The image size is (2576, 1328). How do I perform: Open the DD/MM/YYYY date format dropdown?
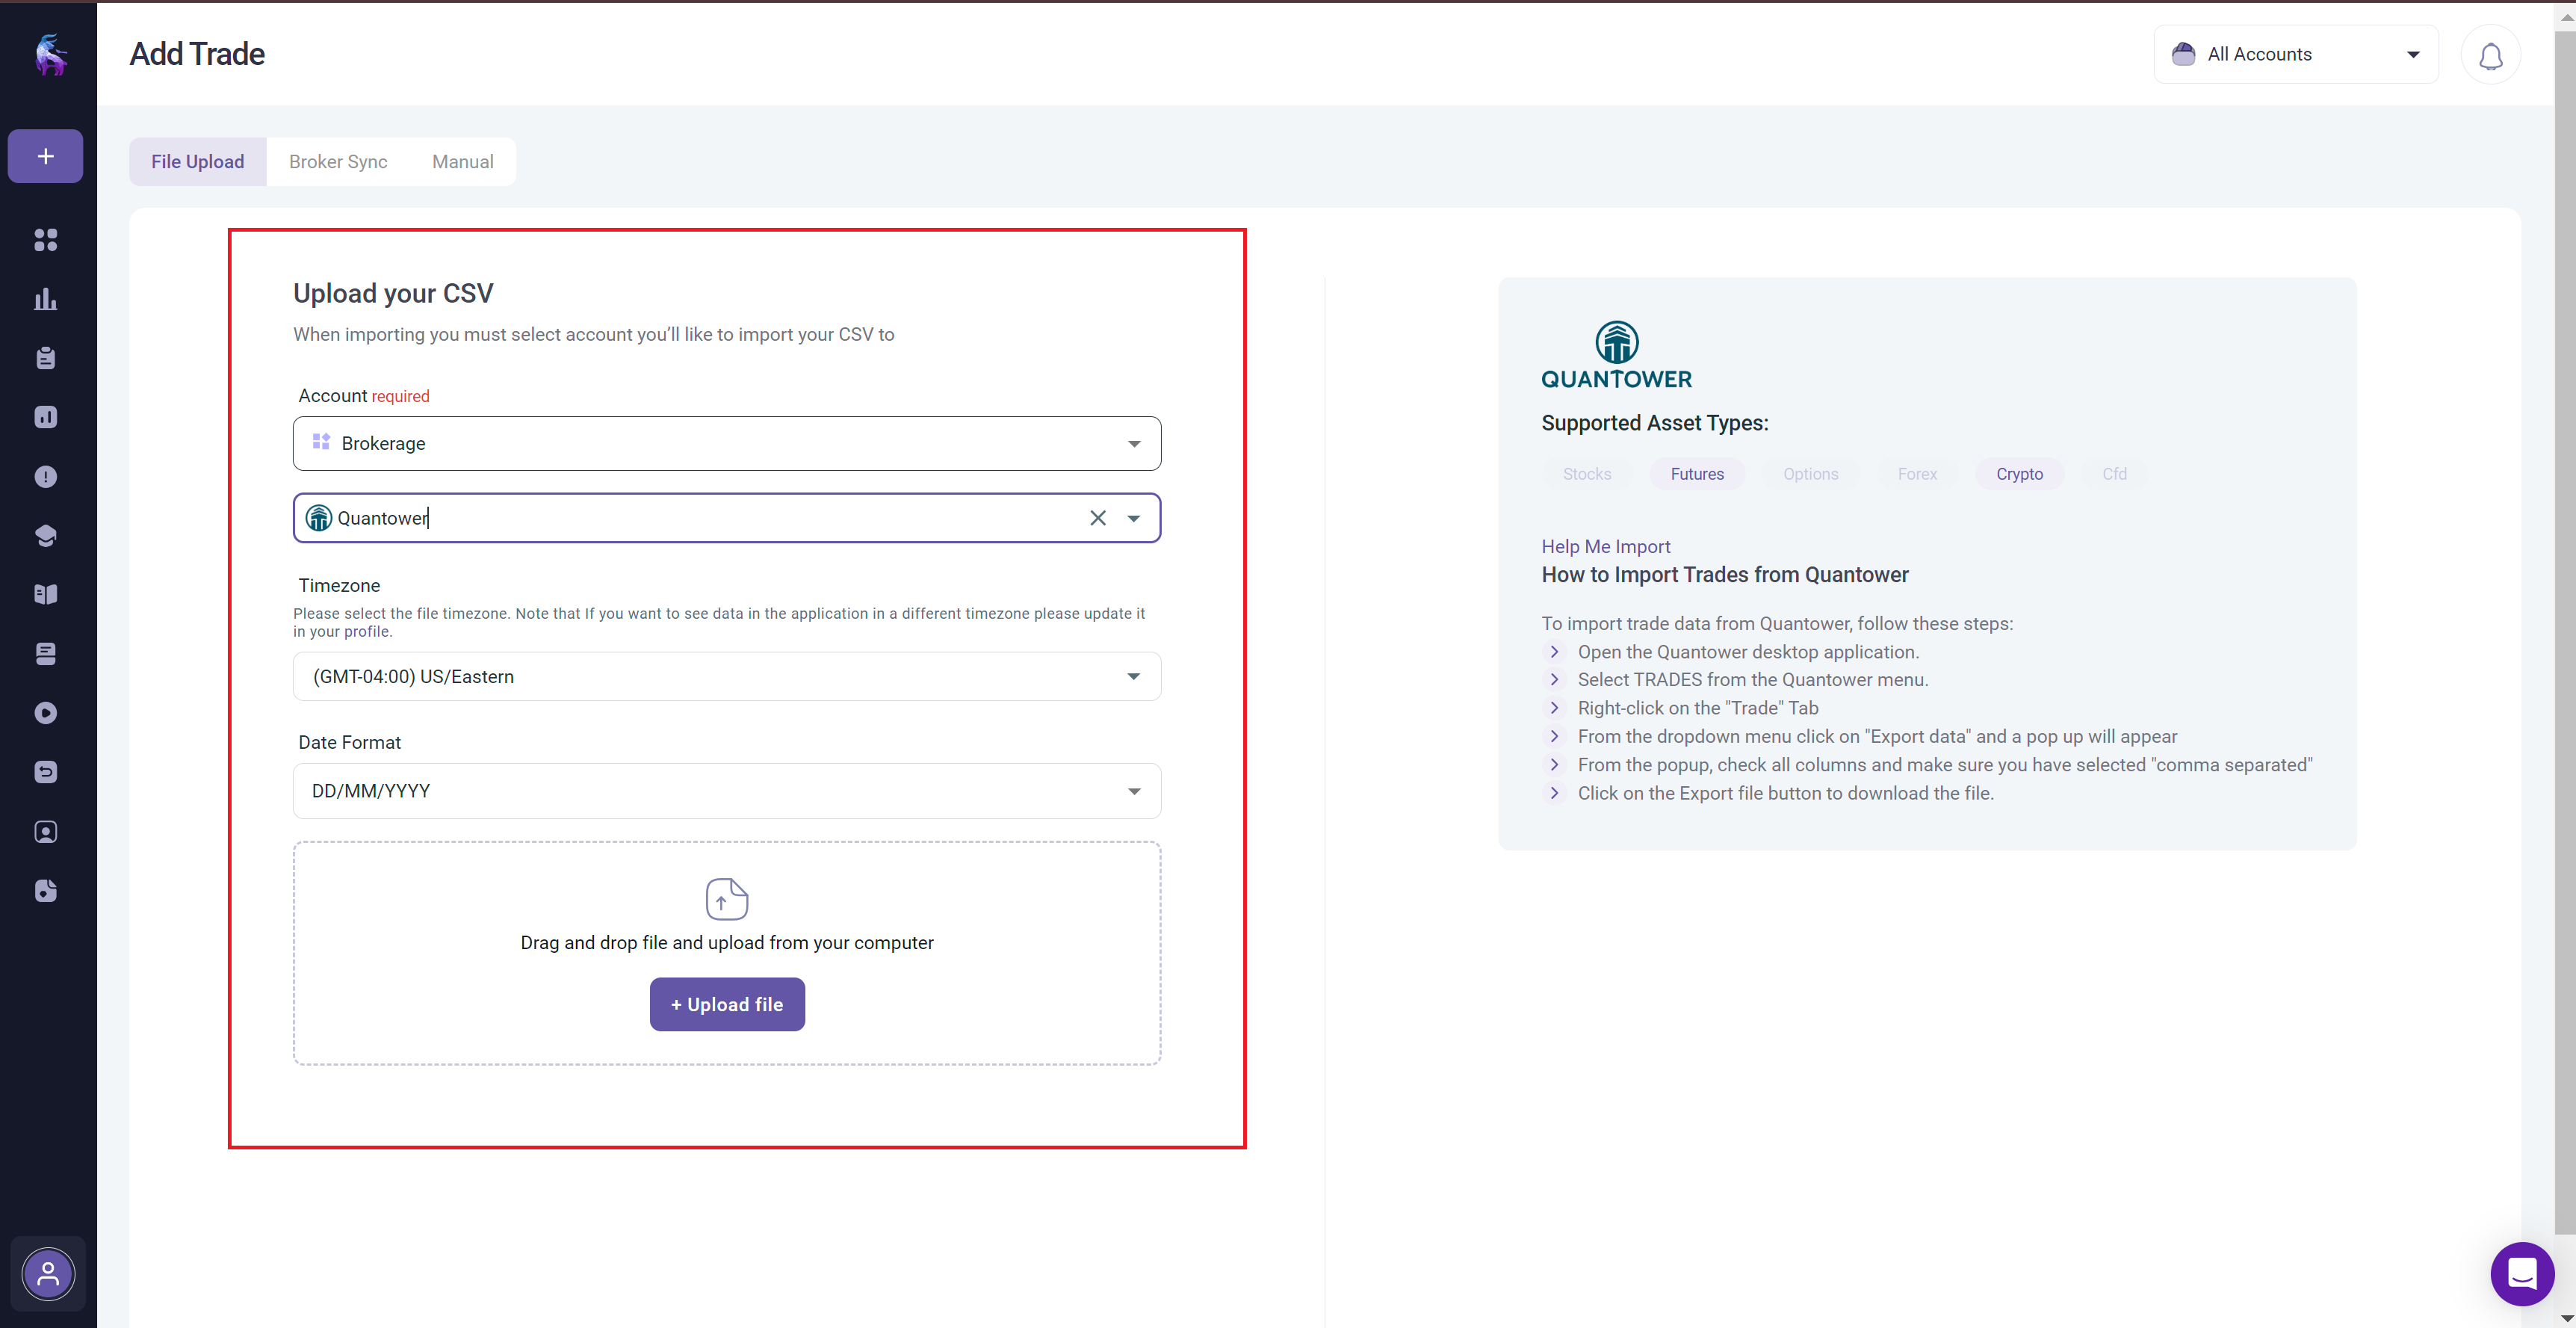point(726,791)
